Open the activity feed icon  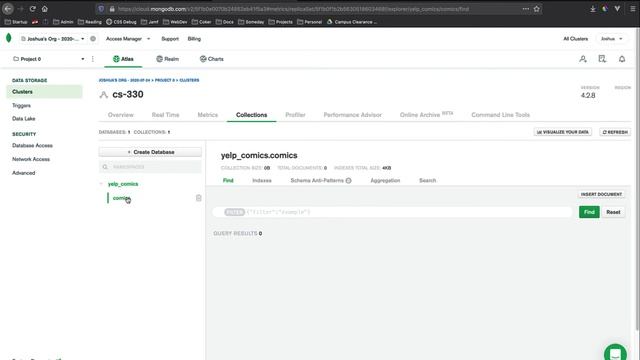click(602, 59)
